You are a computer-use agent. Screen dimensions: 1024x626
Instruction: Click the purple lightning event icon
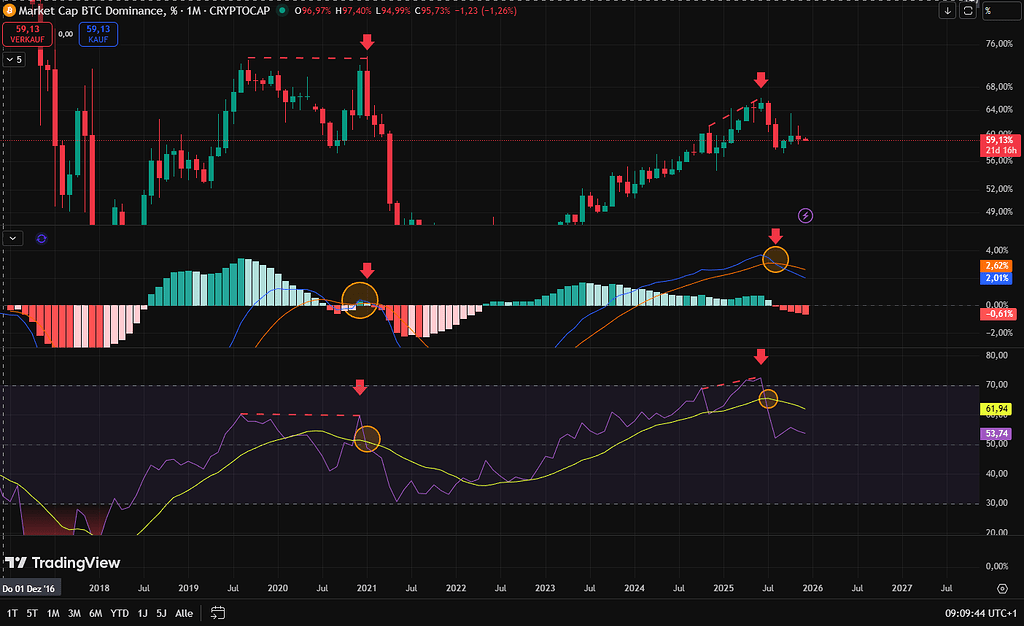(806, 215)
